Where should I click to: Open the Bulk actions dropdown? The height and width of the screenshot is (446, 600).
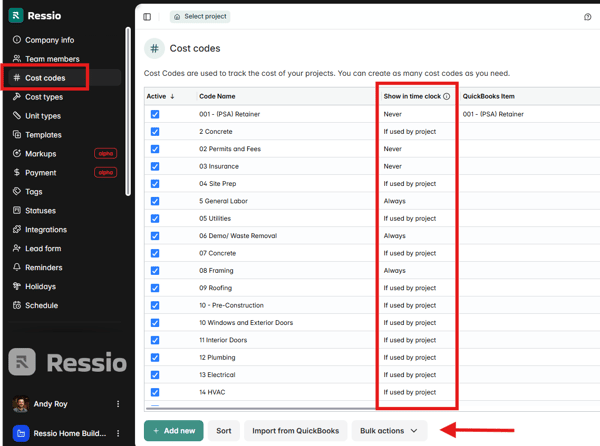(x=389, y=431)
